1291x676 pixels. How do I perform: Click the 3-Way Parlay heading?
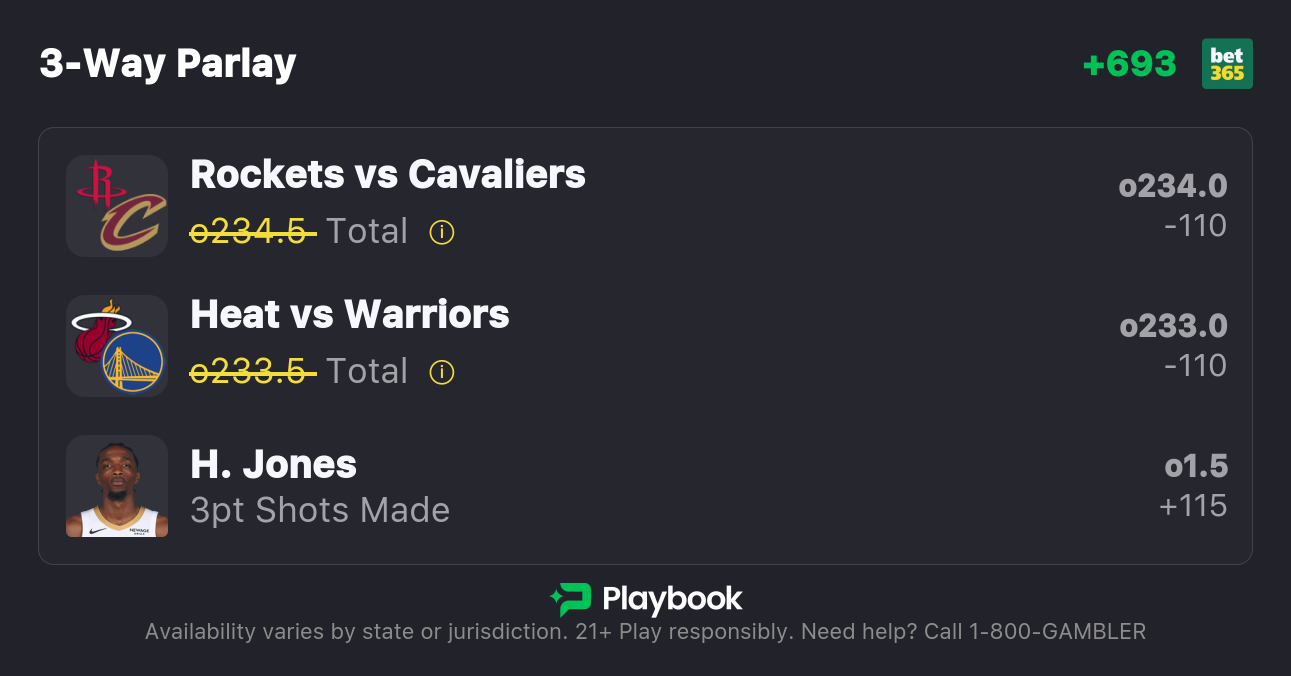click(168, 64)
